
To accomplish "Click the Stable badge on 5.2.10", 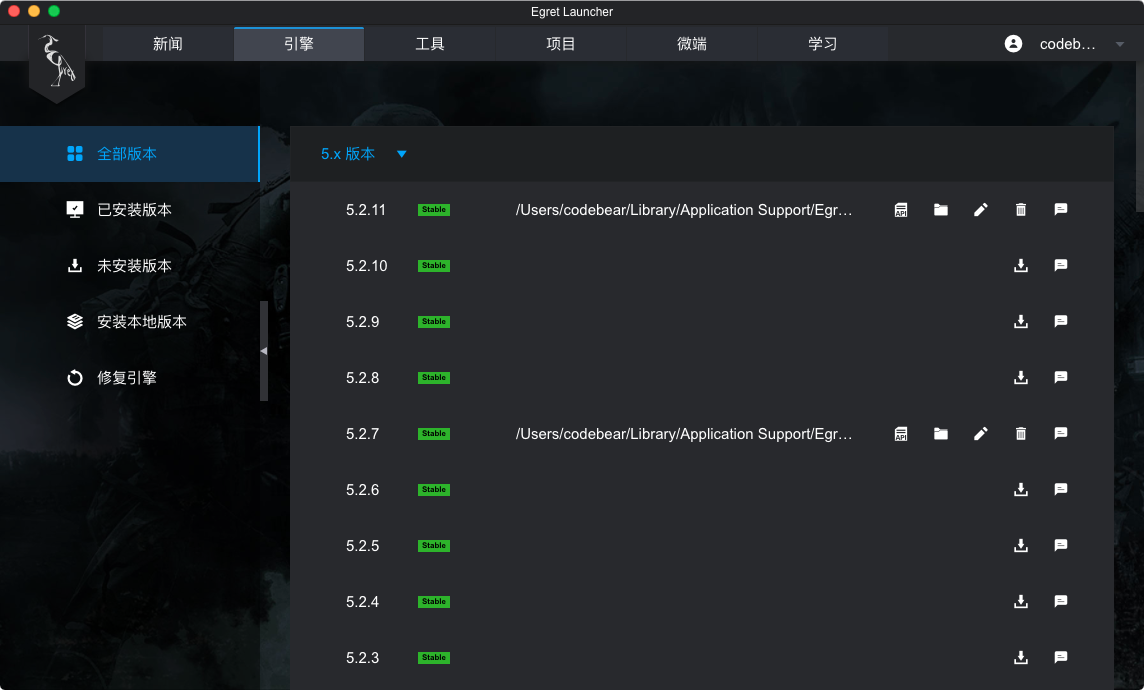I will [x=434, y=265].
